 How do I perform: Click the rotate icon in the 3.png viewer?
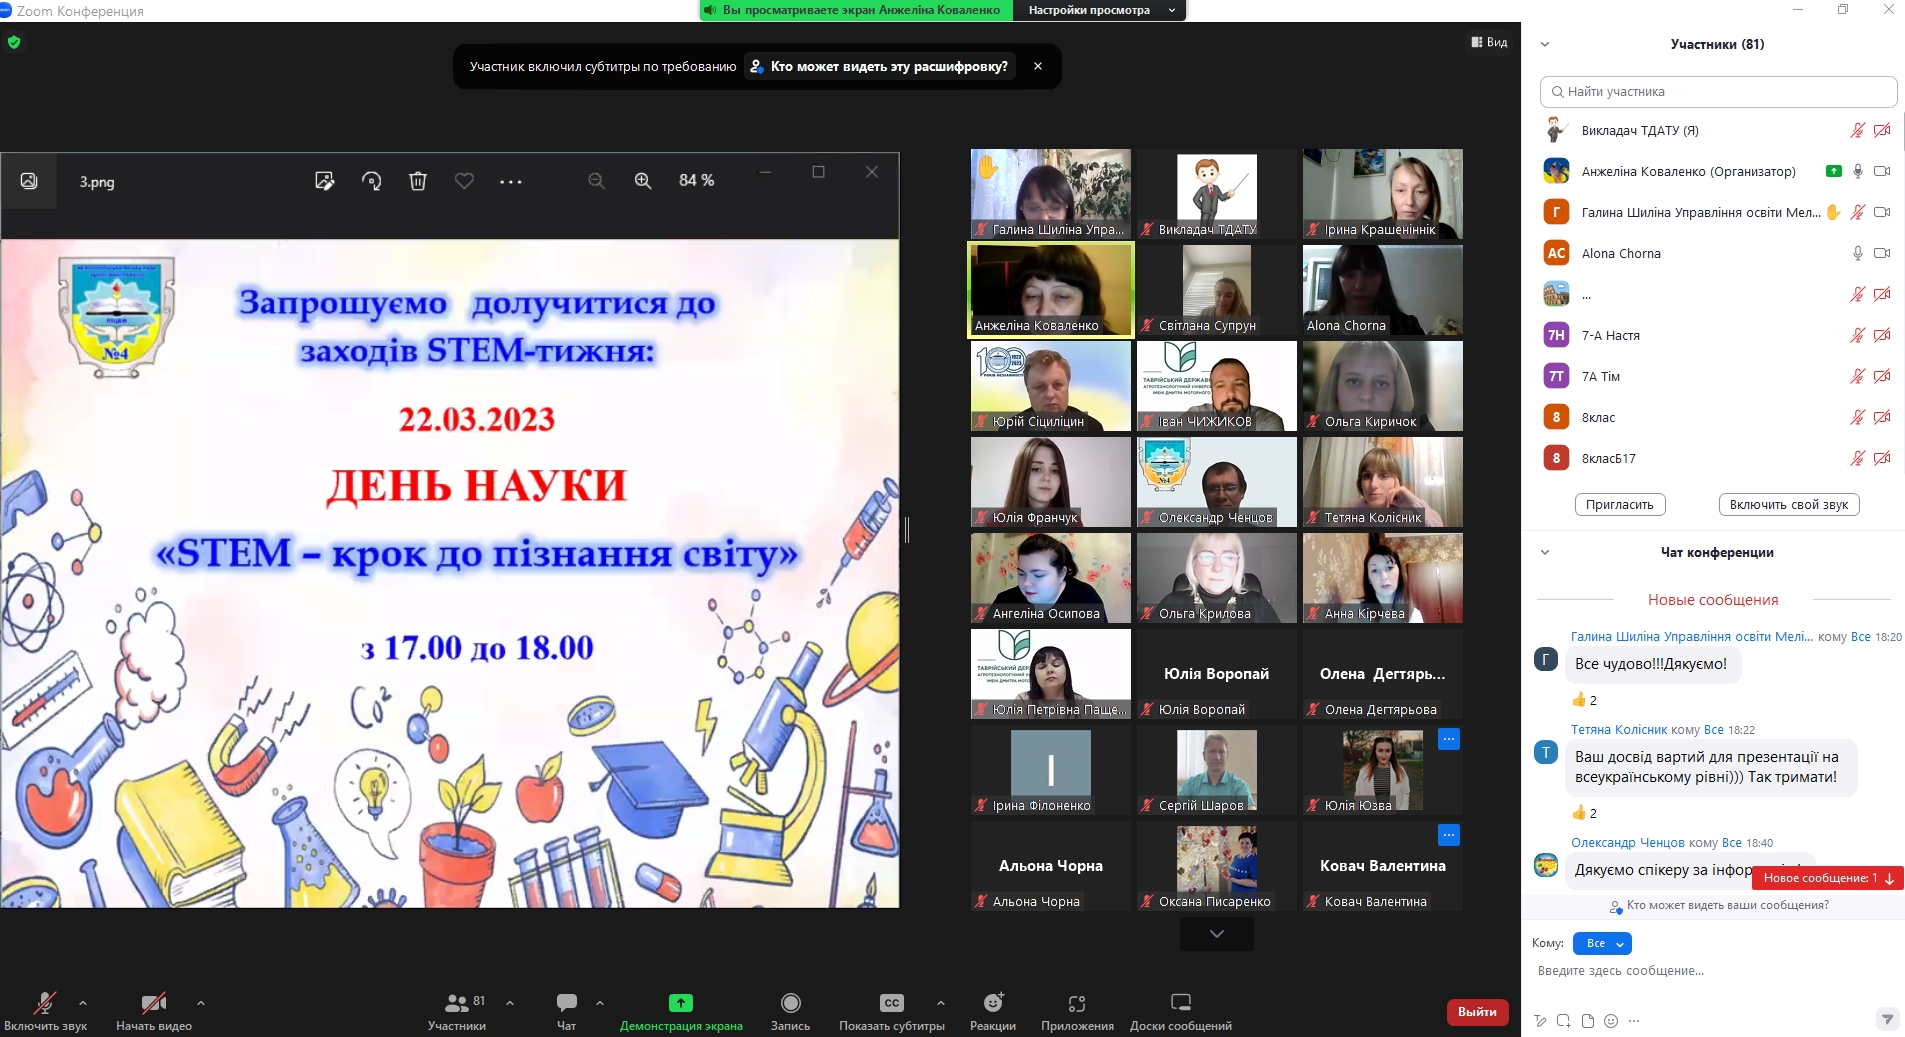click(x=371, y=181)
